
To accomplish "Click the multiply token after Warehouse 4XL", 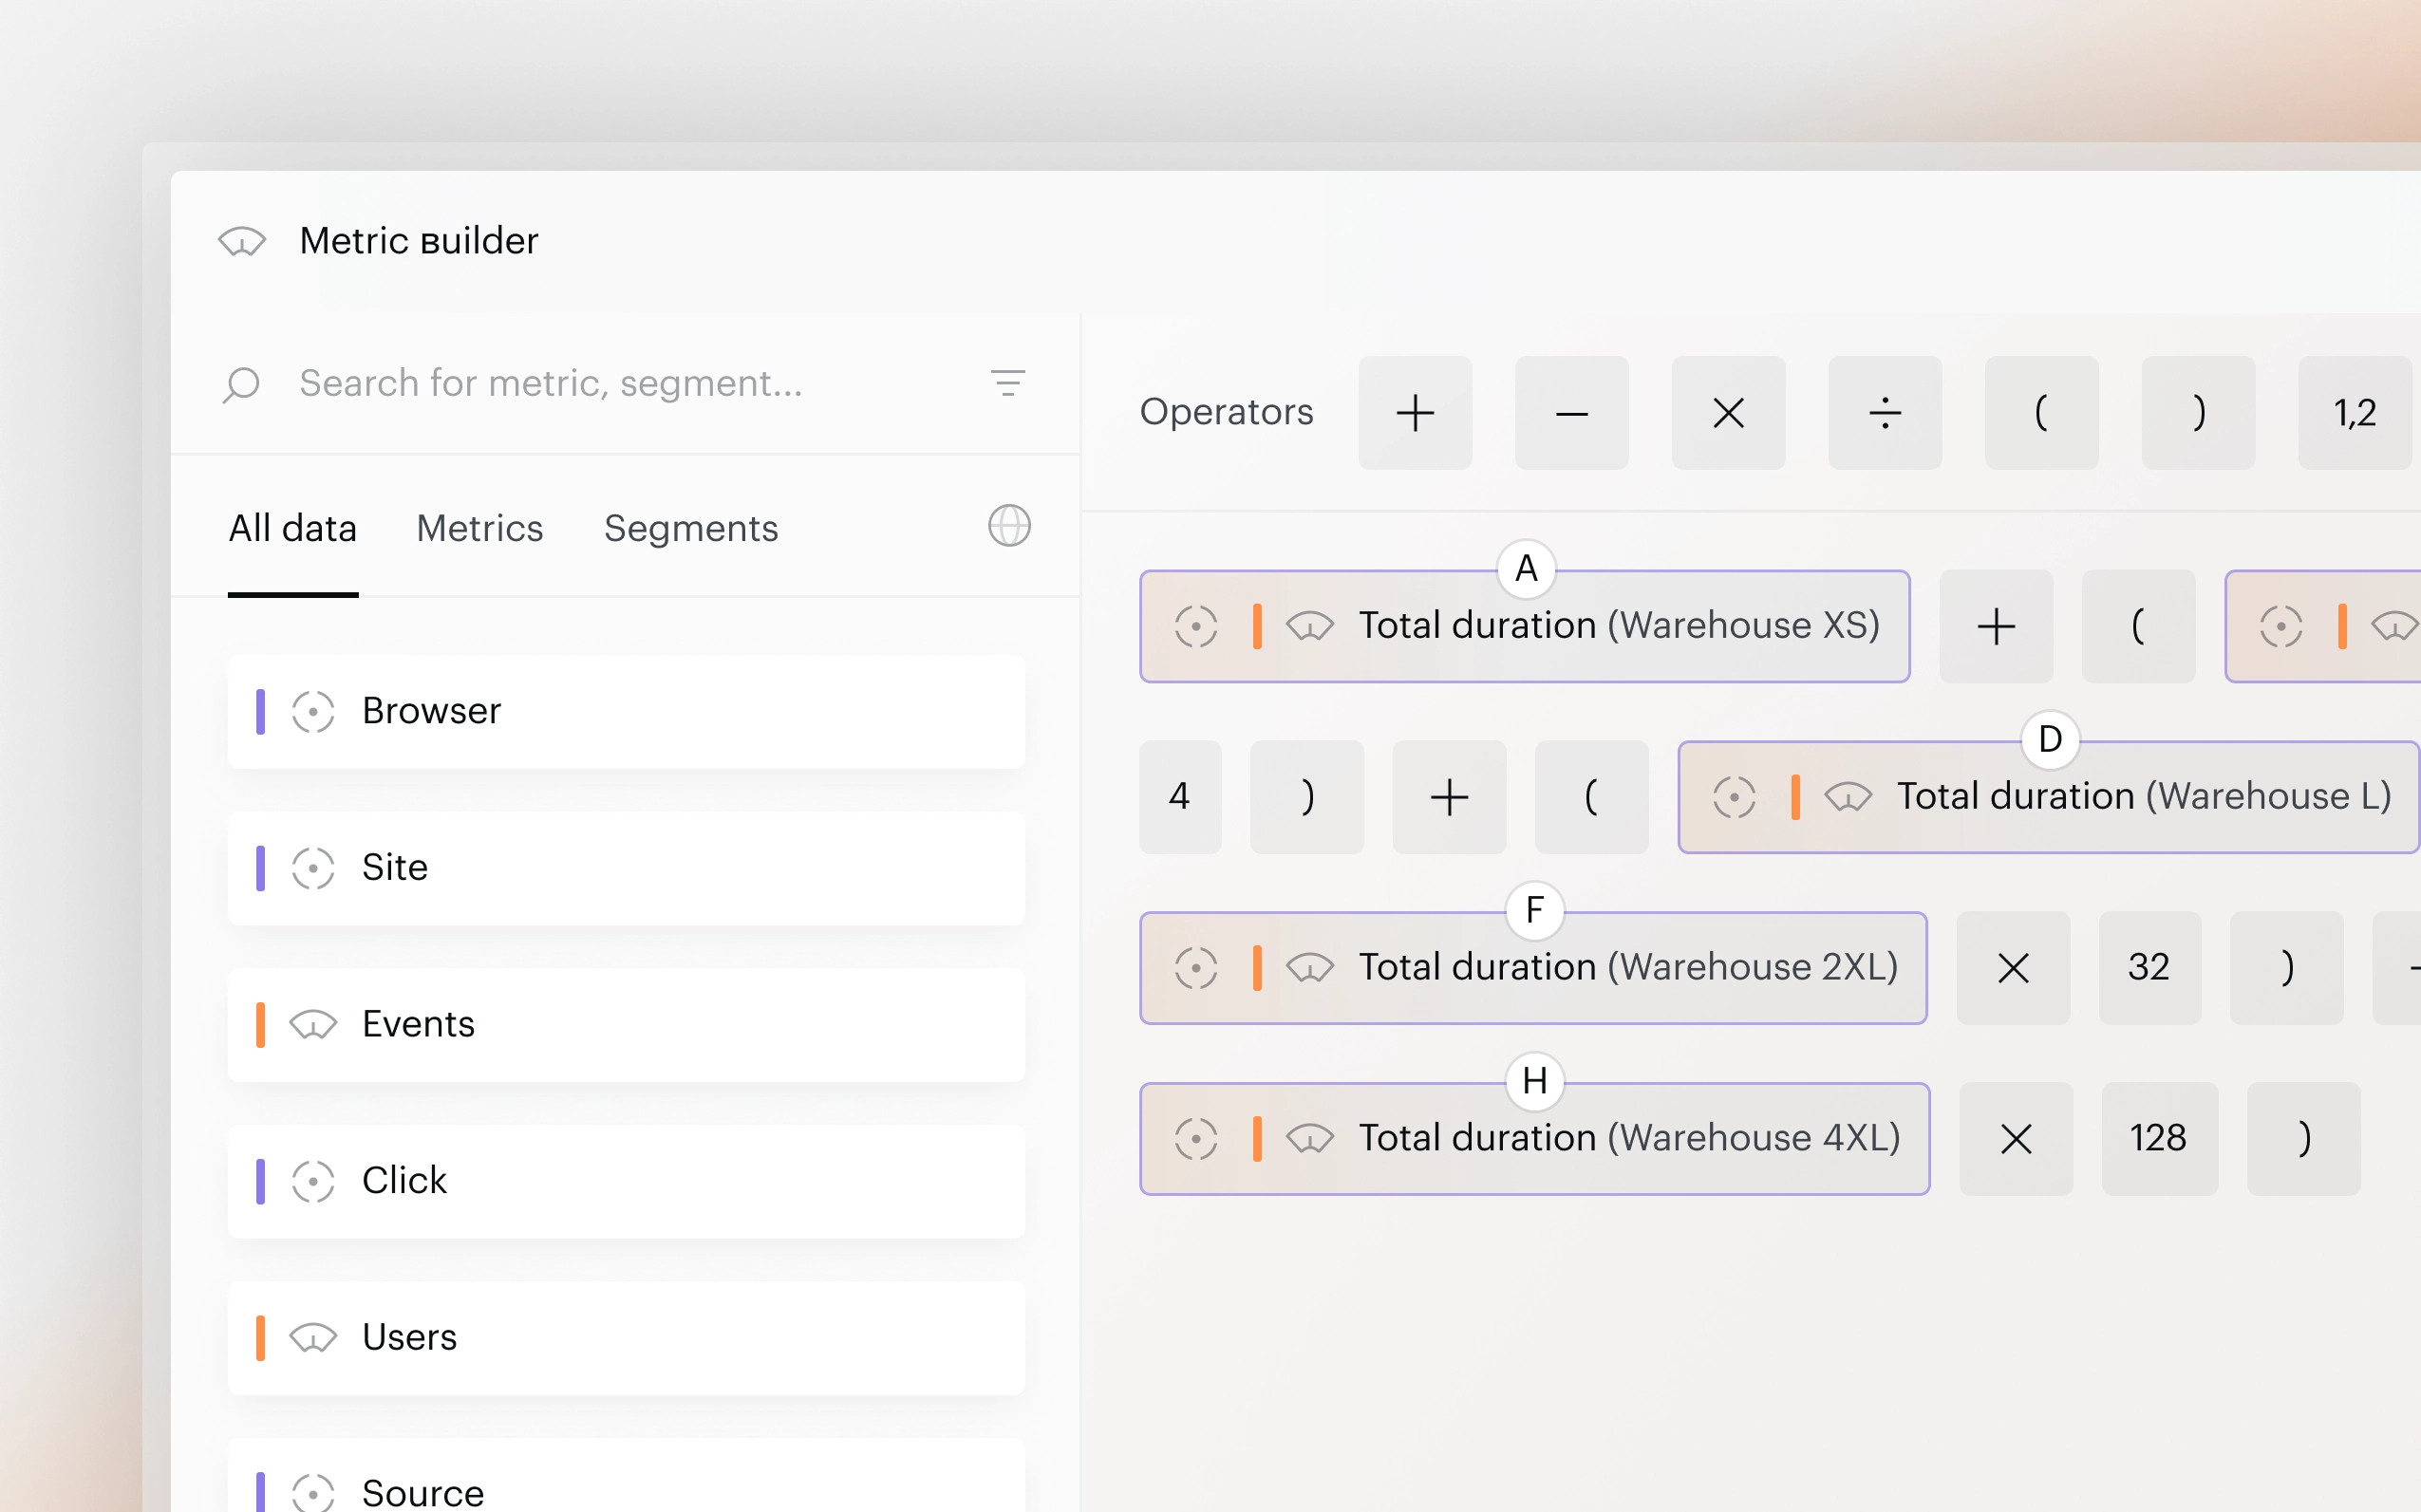I will [2016, 1139].
